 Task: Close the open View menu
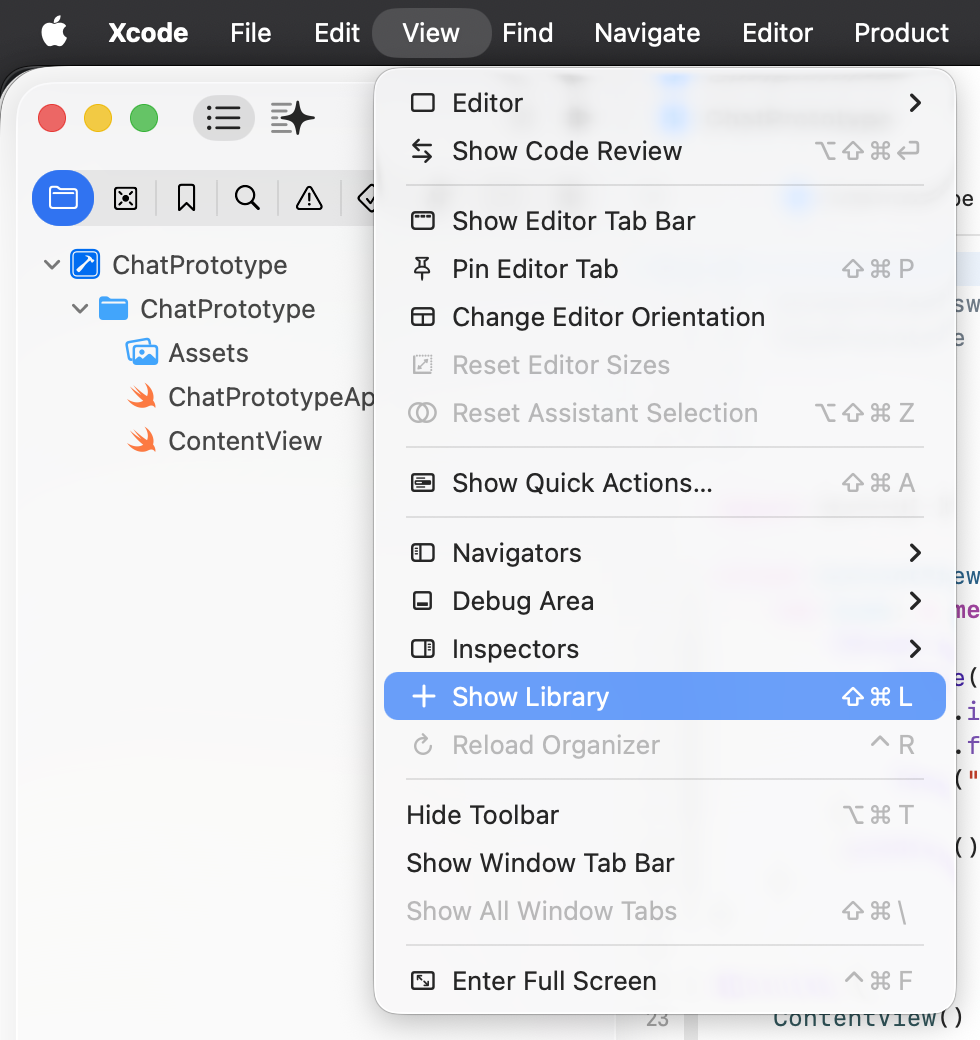[431, 32]
